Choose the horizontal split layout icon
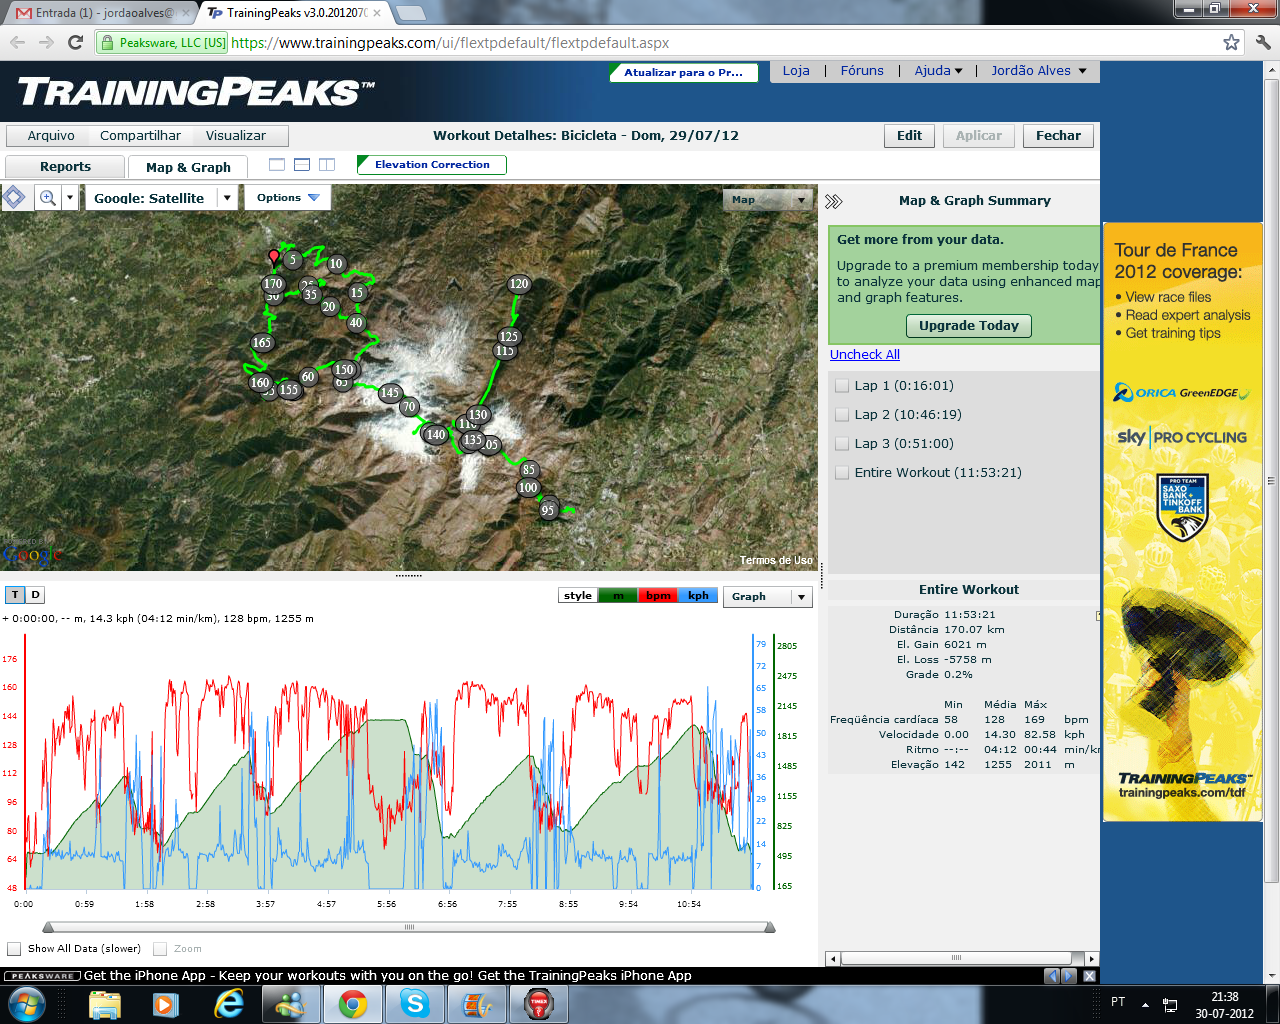 302,165
